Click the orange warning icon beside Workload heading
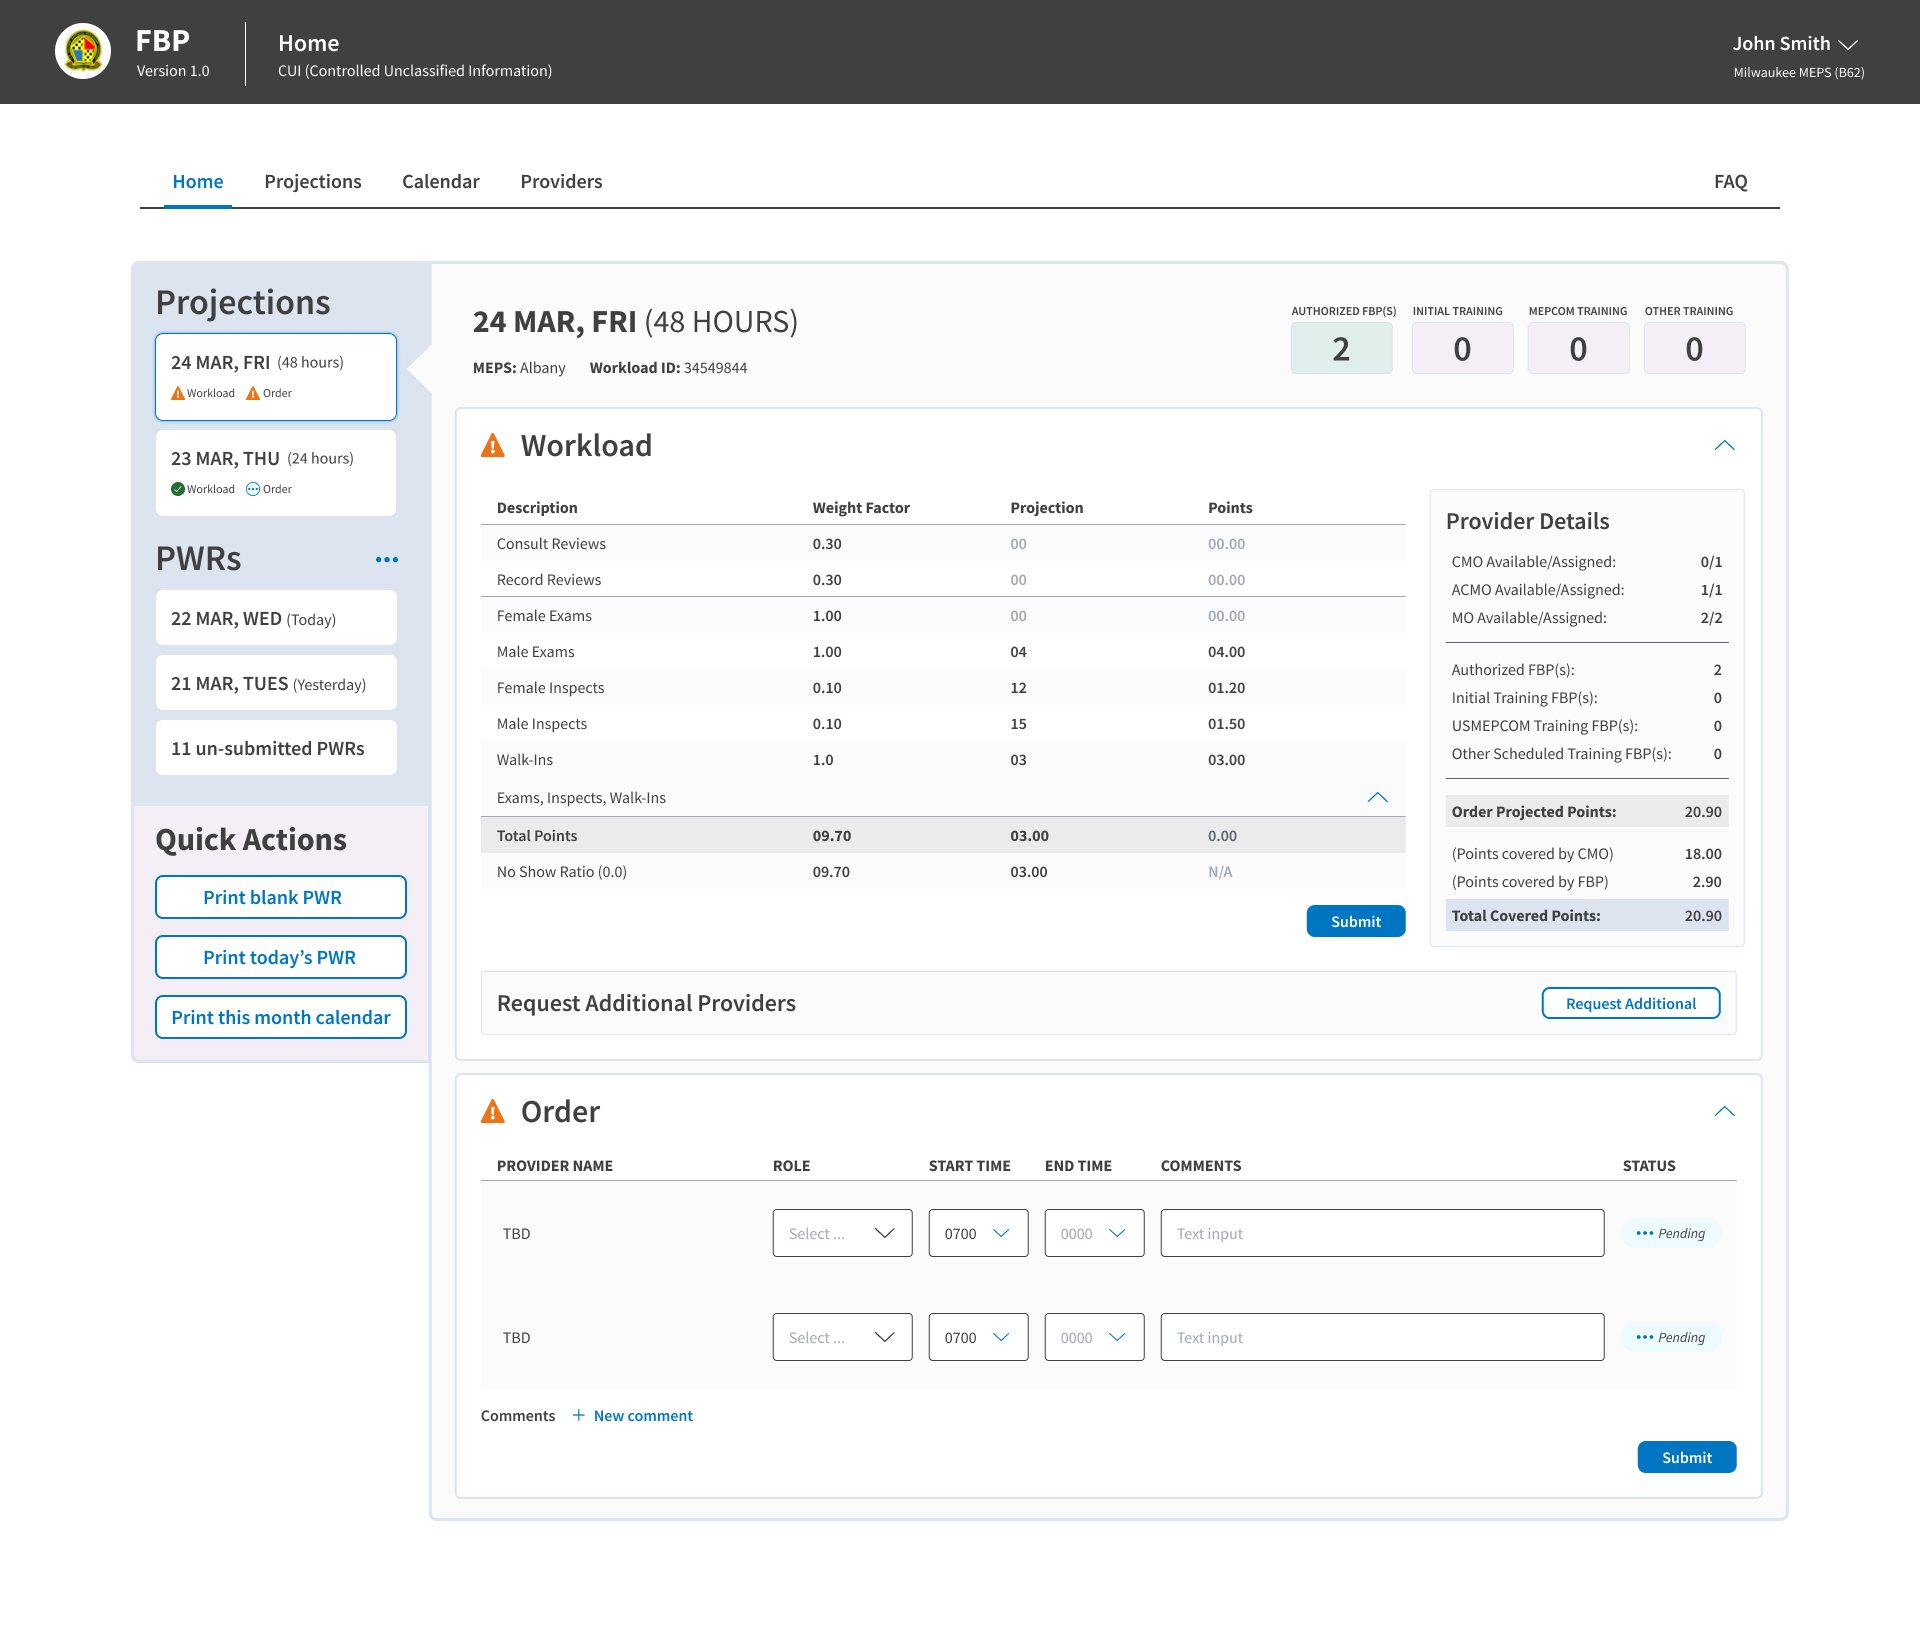The image size is (1920, 1630). pos(493,445)
